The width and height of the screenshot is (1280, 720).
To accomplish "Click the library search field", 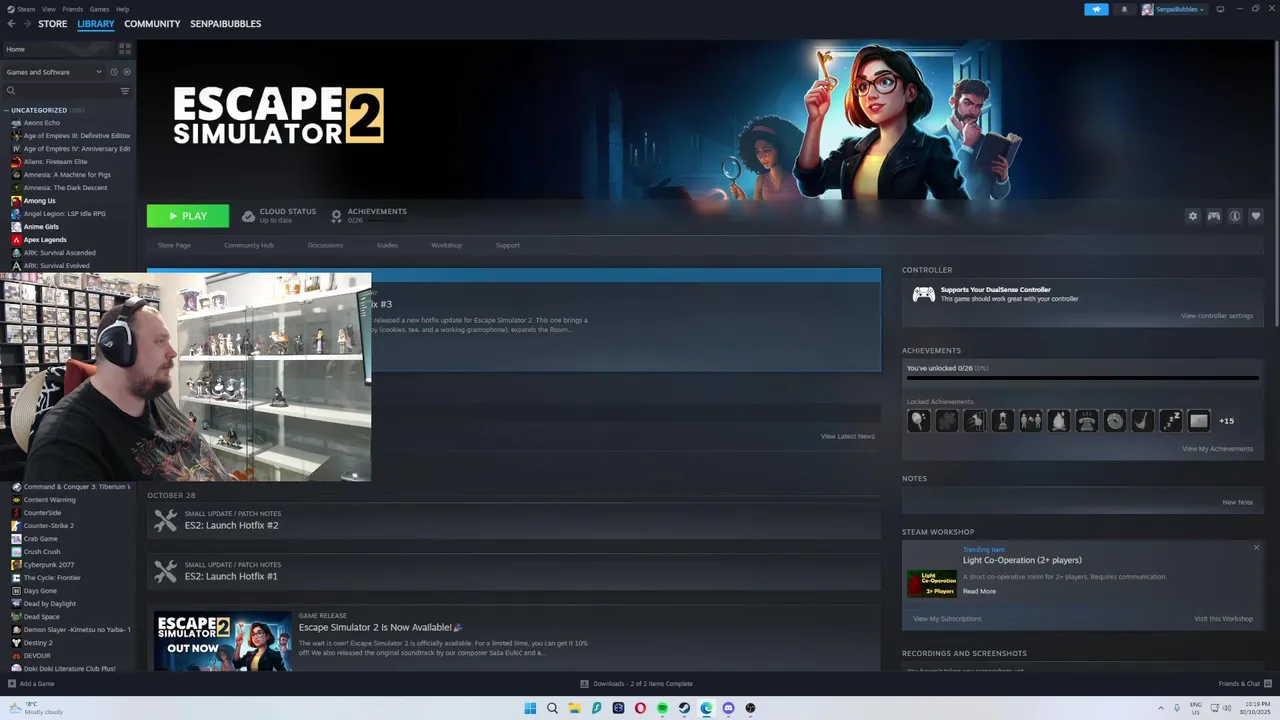I will [60, 91].
